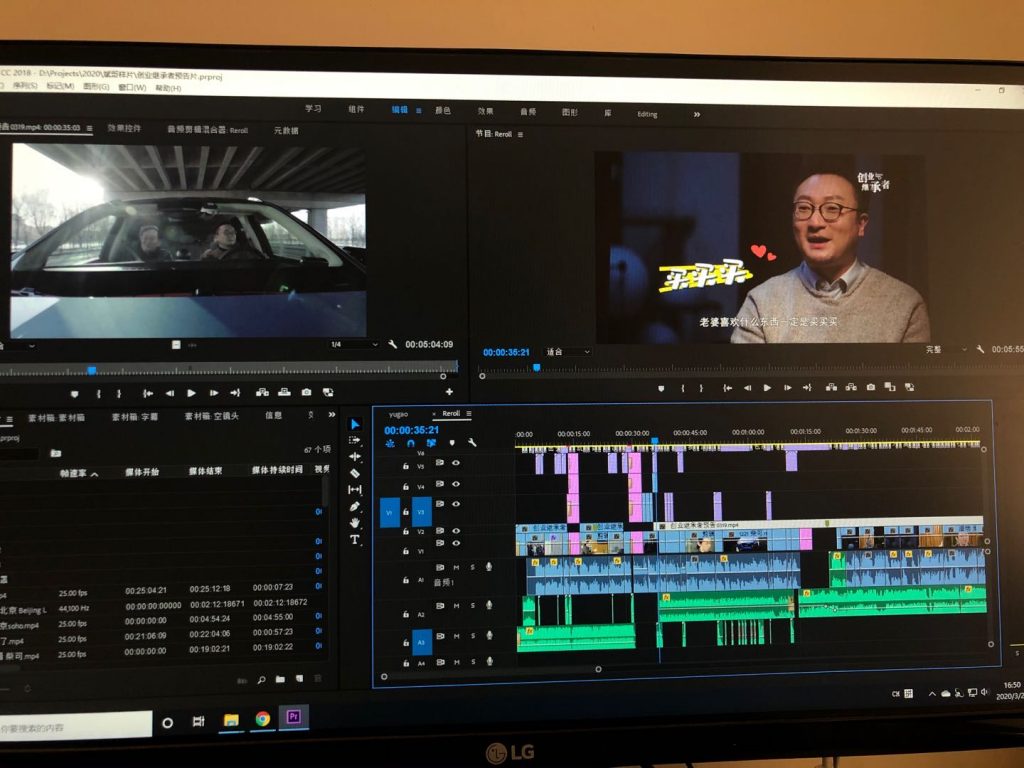1024x768 pixels.
Task: Open Program monitor Reroll panel menu
Action: pyautogui.click(x=520, y=135)
